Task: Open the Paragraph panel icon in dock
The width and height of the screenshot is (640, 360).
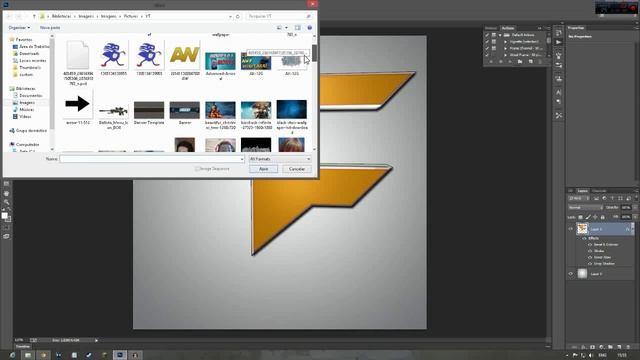Action: point(559,102)
